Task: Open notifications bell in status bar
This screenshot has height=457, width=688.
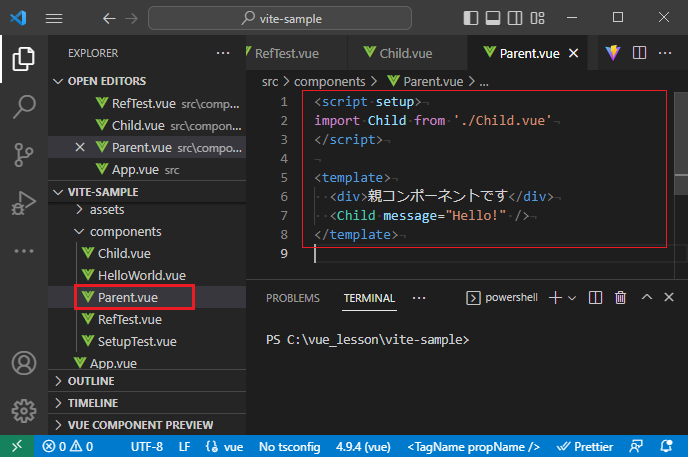Action: (666, 446)
